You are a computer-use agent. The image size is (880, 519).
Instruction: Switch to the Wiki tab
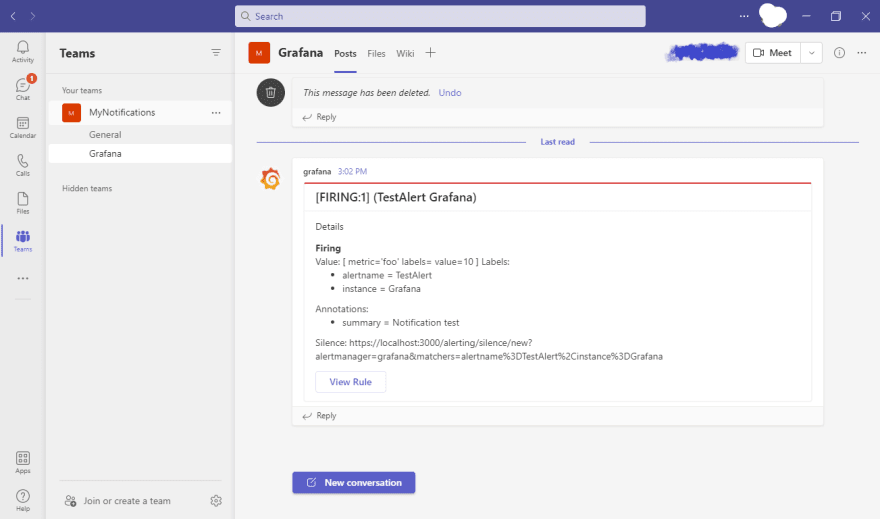pyautogui.click(x=405, y=54)
